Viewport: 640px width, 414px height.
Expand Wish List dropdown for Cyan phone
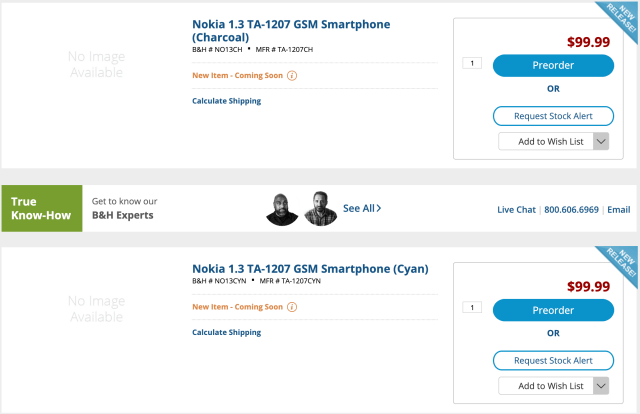[601, 385]
